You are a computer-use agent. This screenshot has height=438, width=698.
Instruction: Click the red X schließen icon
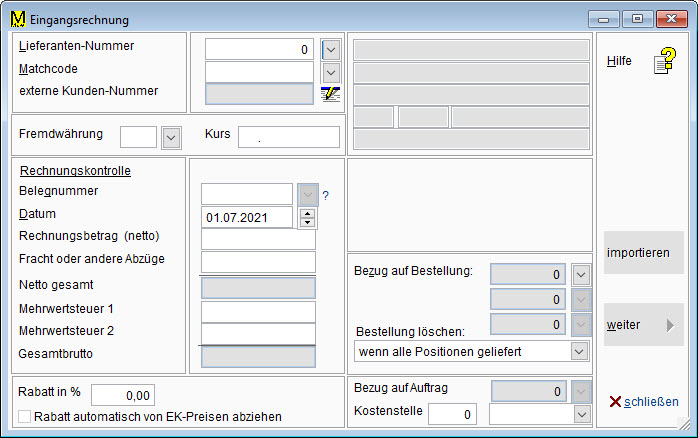[615, 402]
